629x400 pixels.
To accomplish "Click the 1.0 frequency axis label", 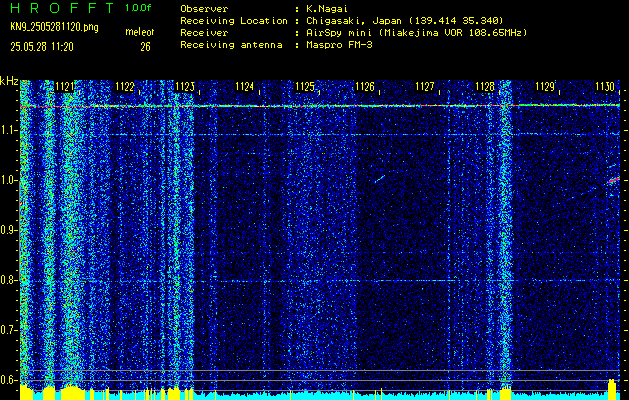I will pyautogui.click(x=8, y=181).
